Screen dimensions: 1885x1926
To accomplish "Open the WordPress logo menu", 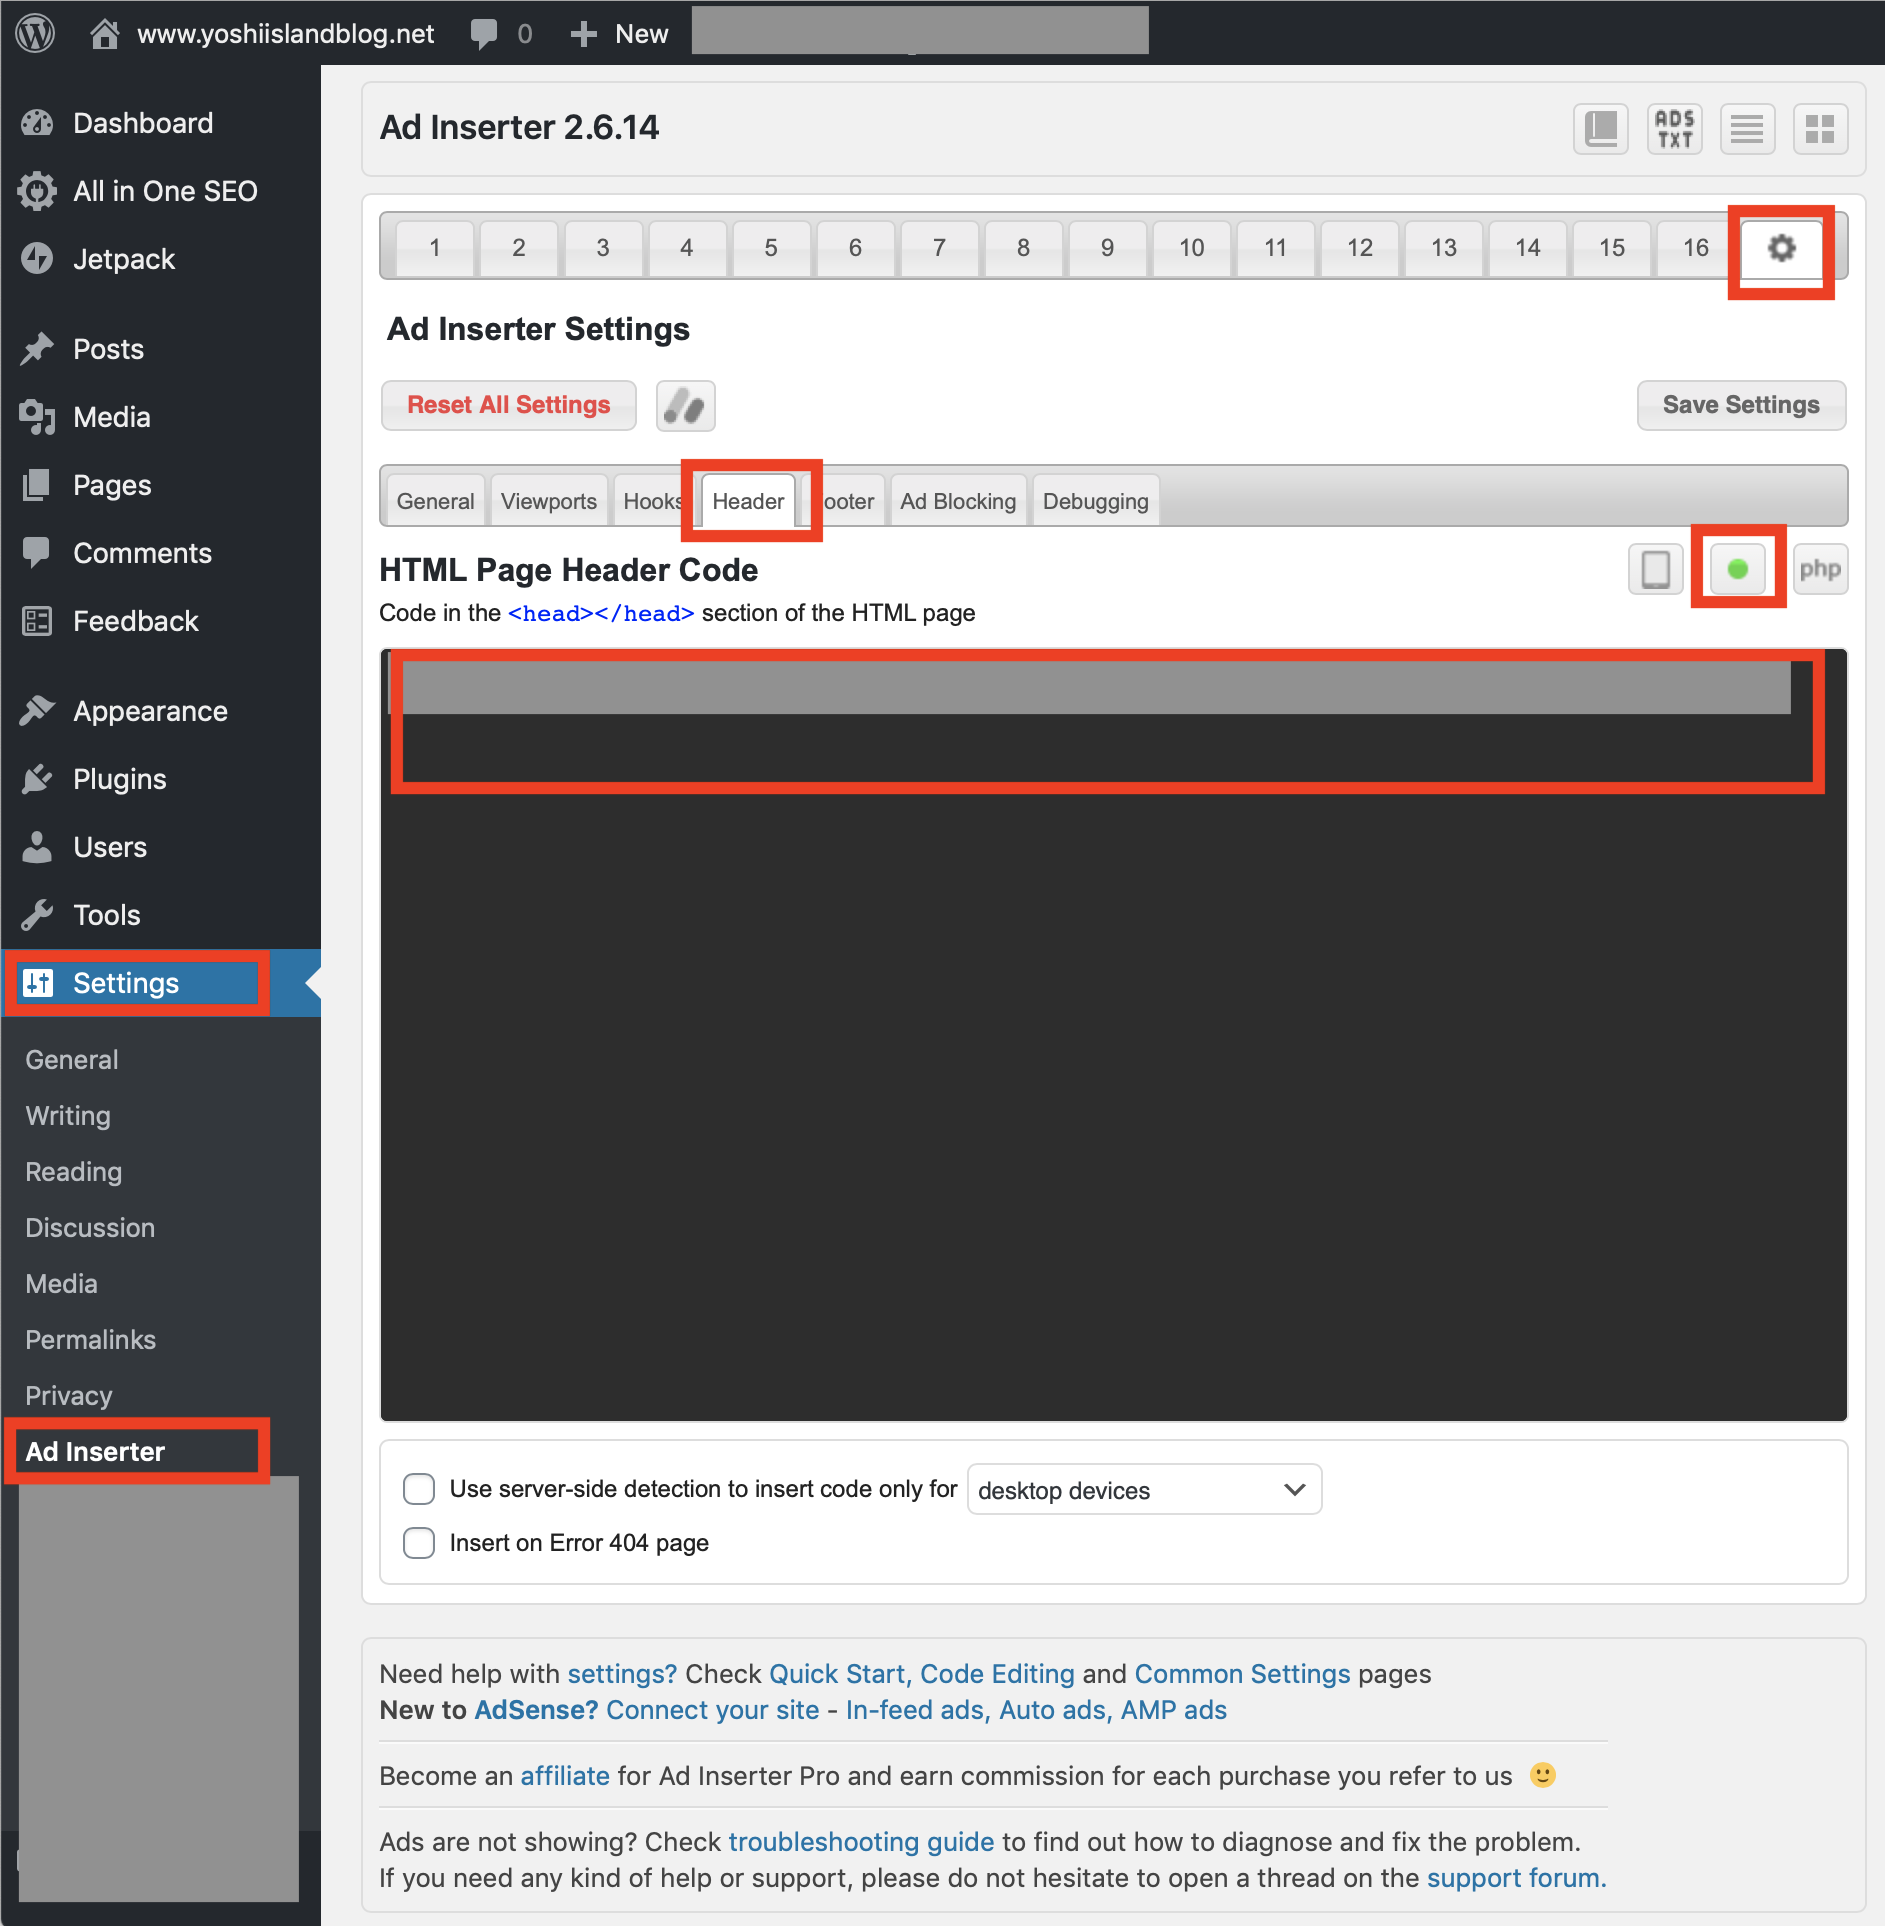I will click(x=35, y=33).
